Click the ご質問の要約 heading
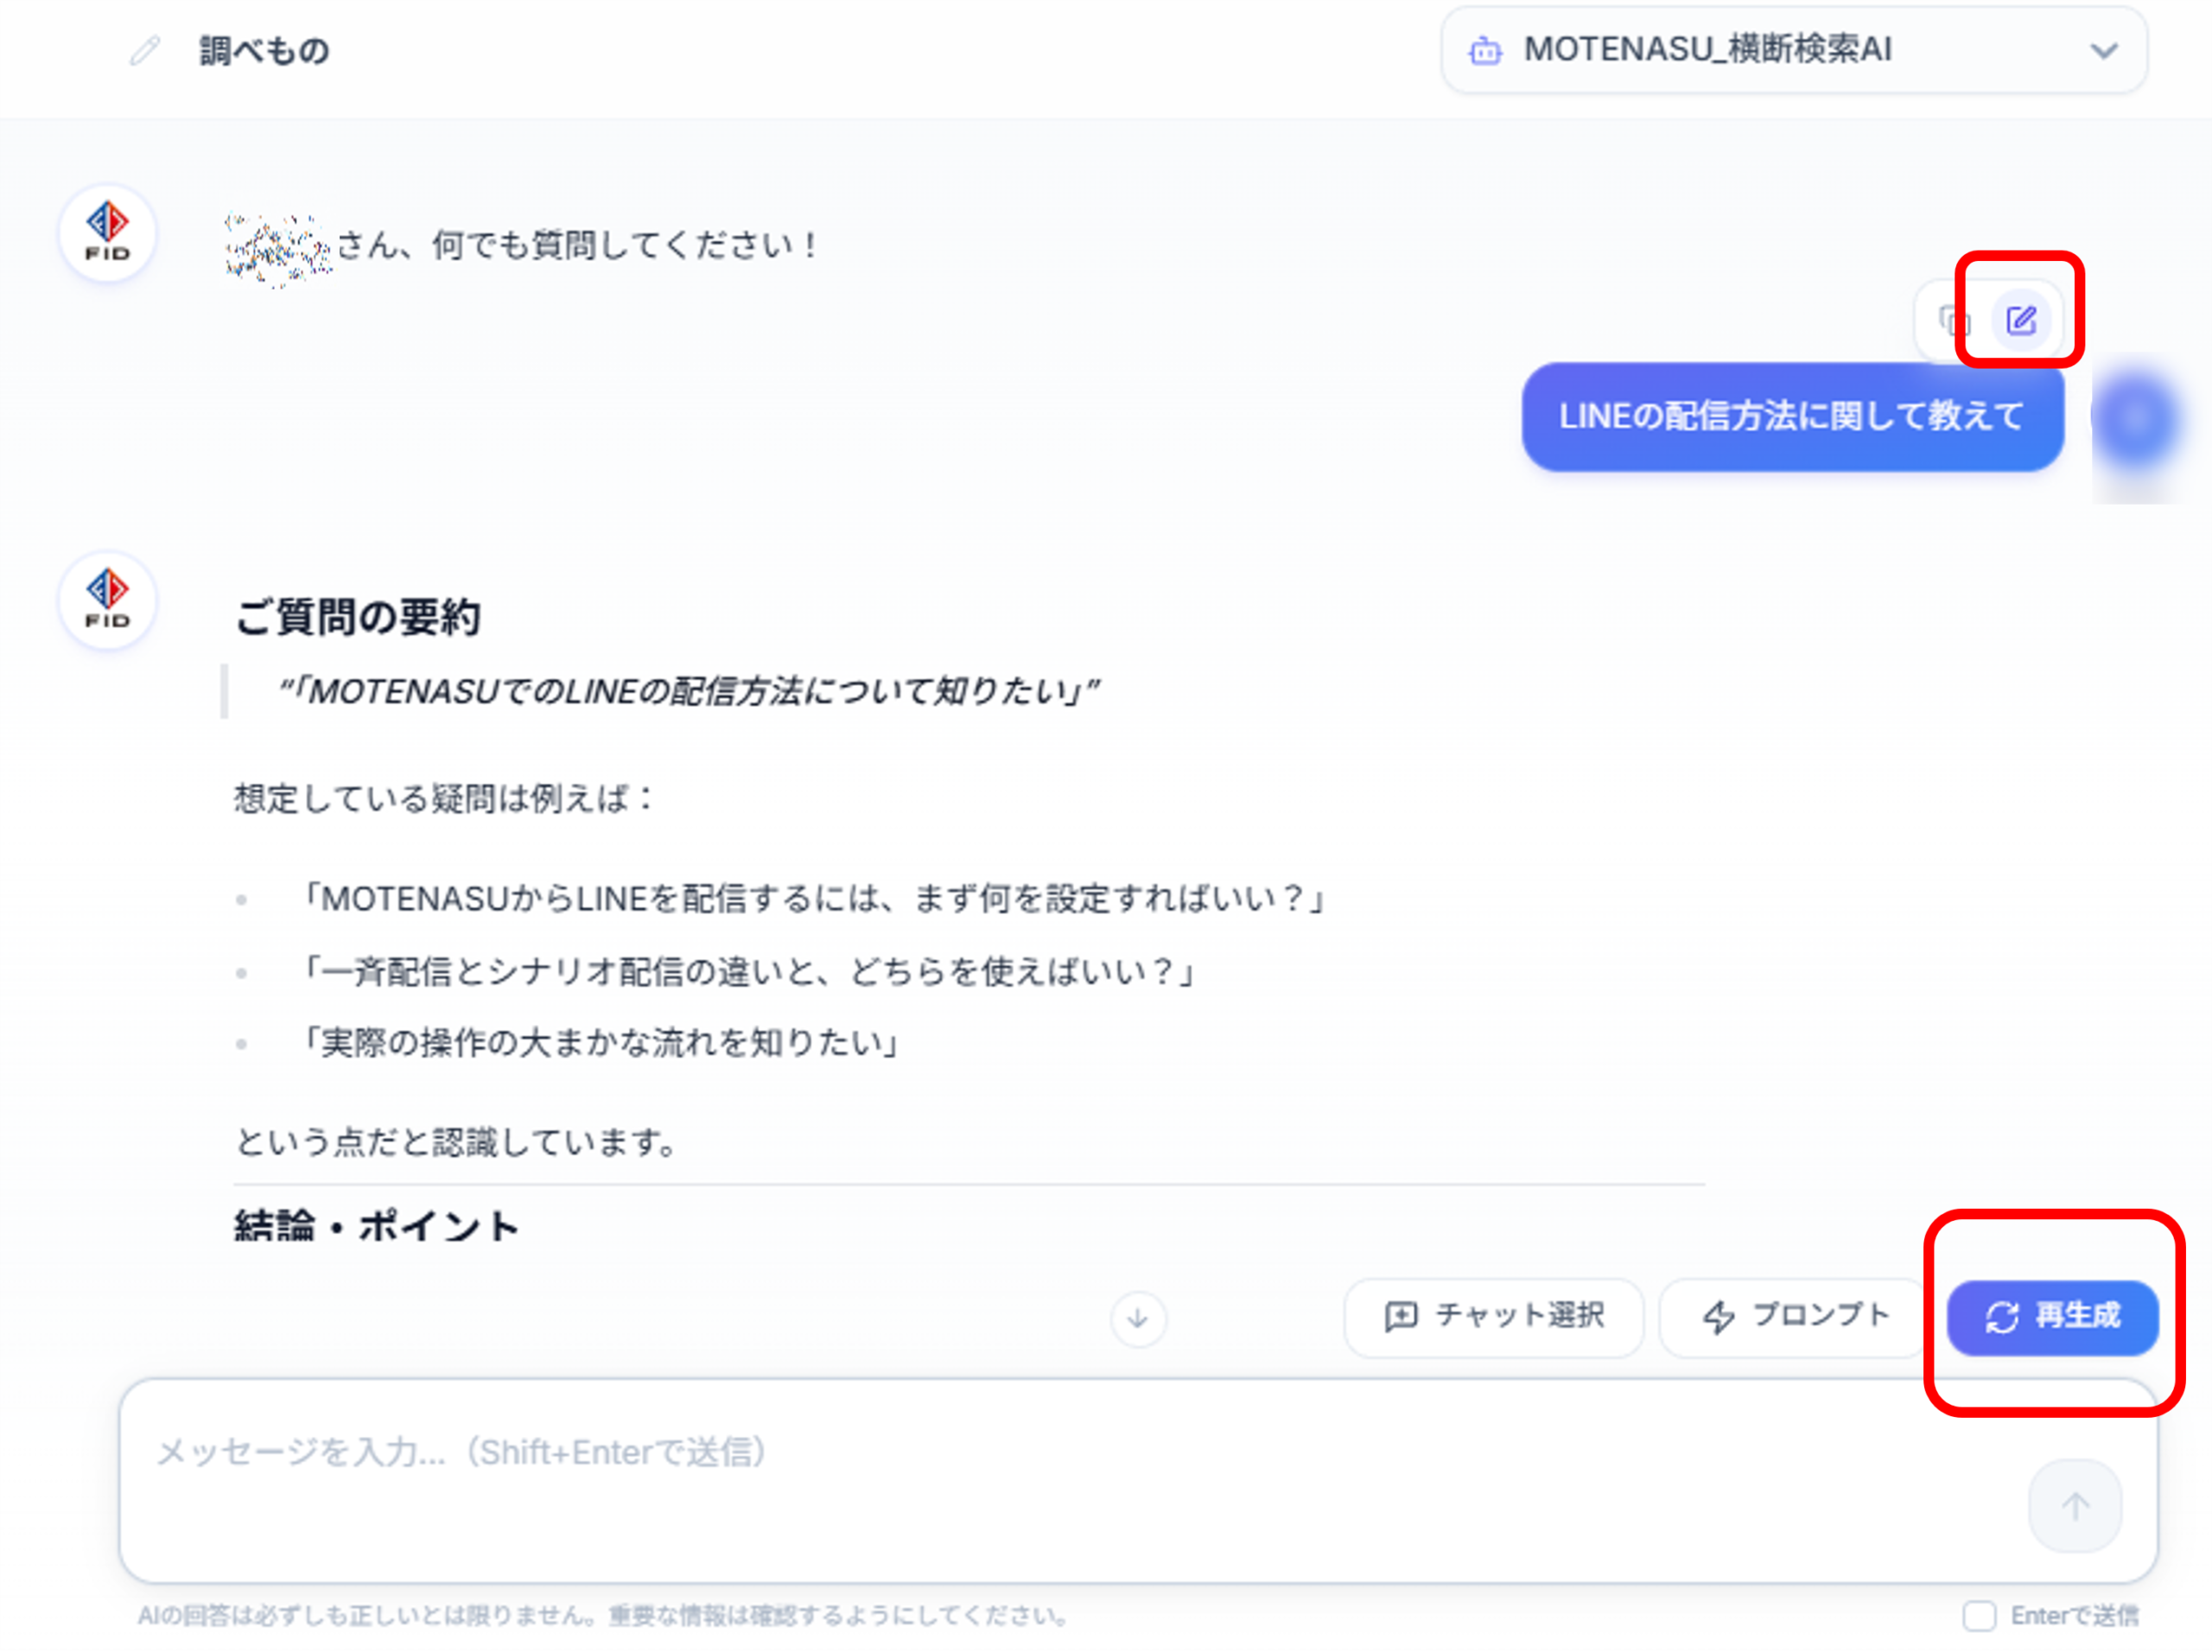The image size is (2212, 1652). coord(357,617)
